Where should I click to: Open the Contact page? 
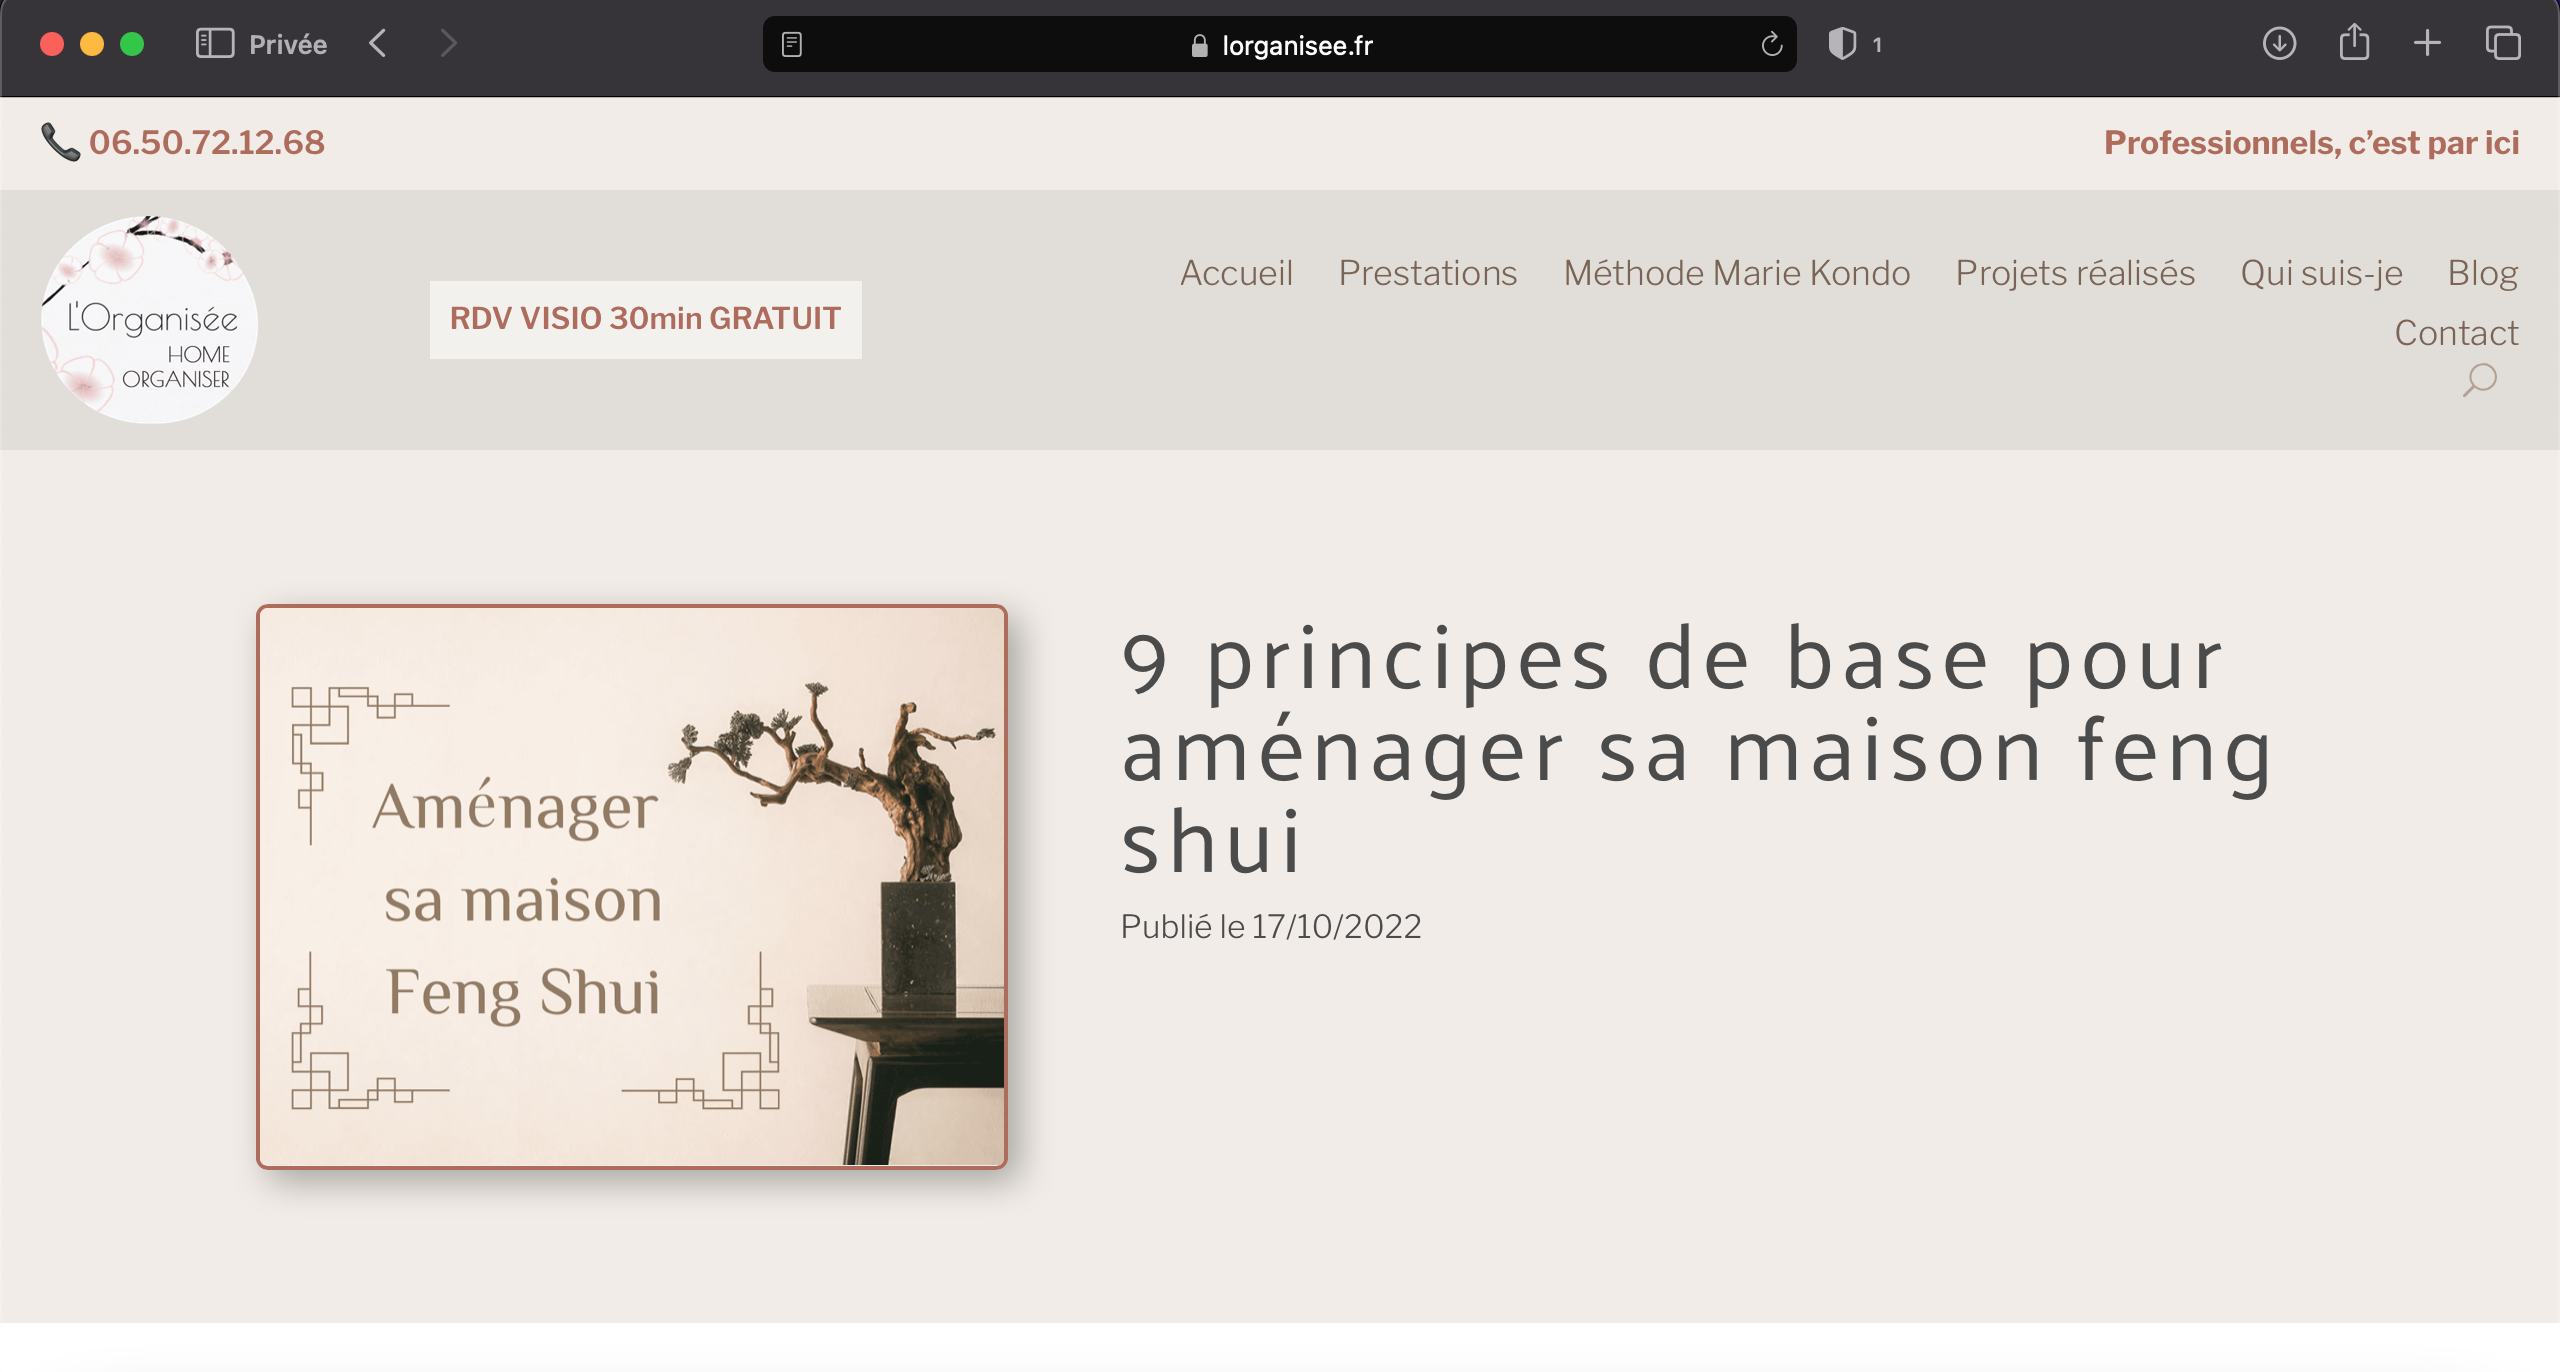[2456, 333]
